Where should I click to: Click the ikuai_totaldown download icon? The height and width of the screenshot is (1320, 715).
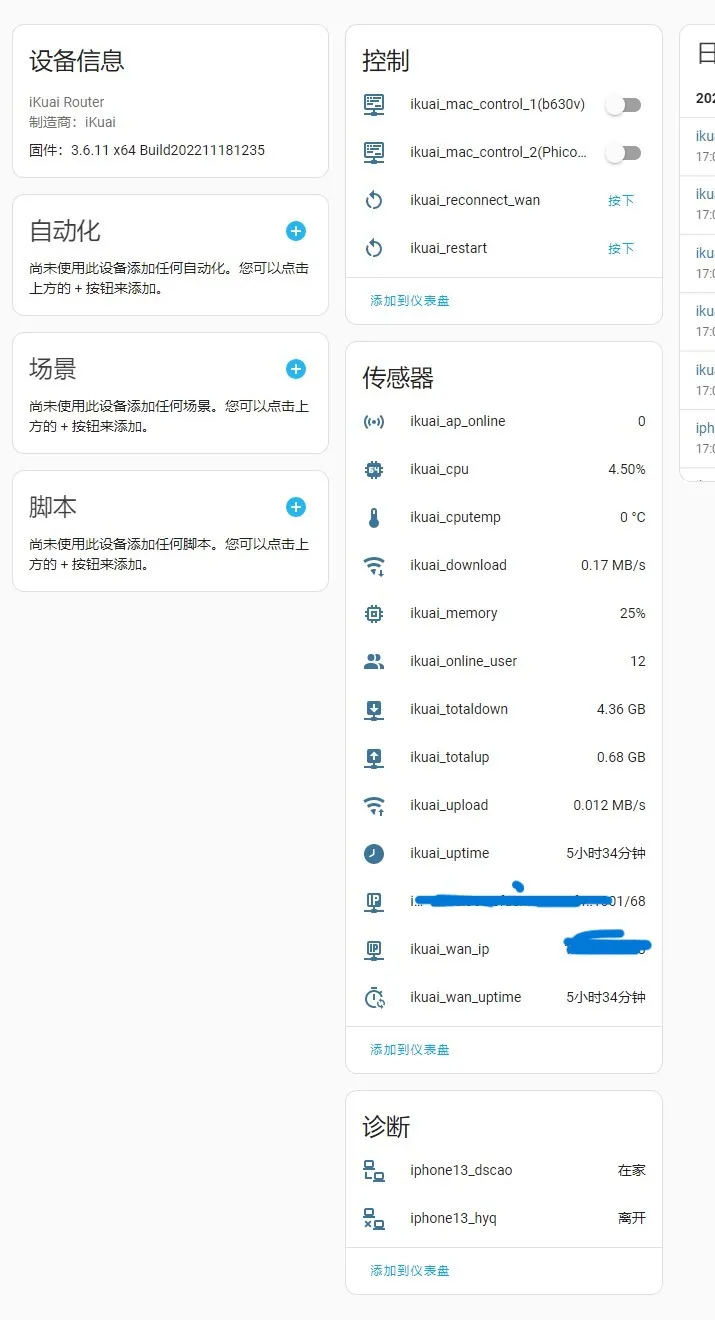coord(374,709)
